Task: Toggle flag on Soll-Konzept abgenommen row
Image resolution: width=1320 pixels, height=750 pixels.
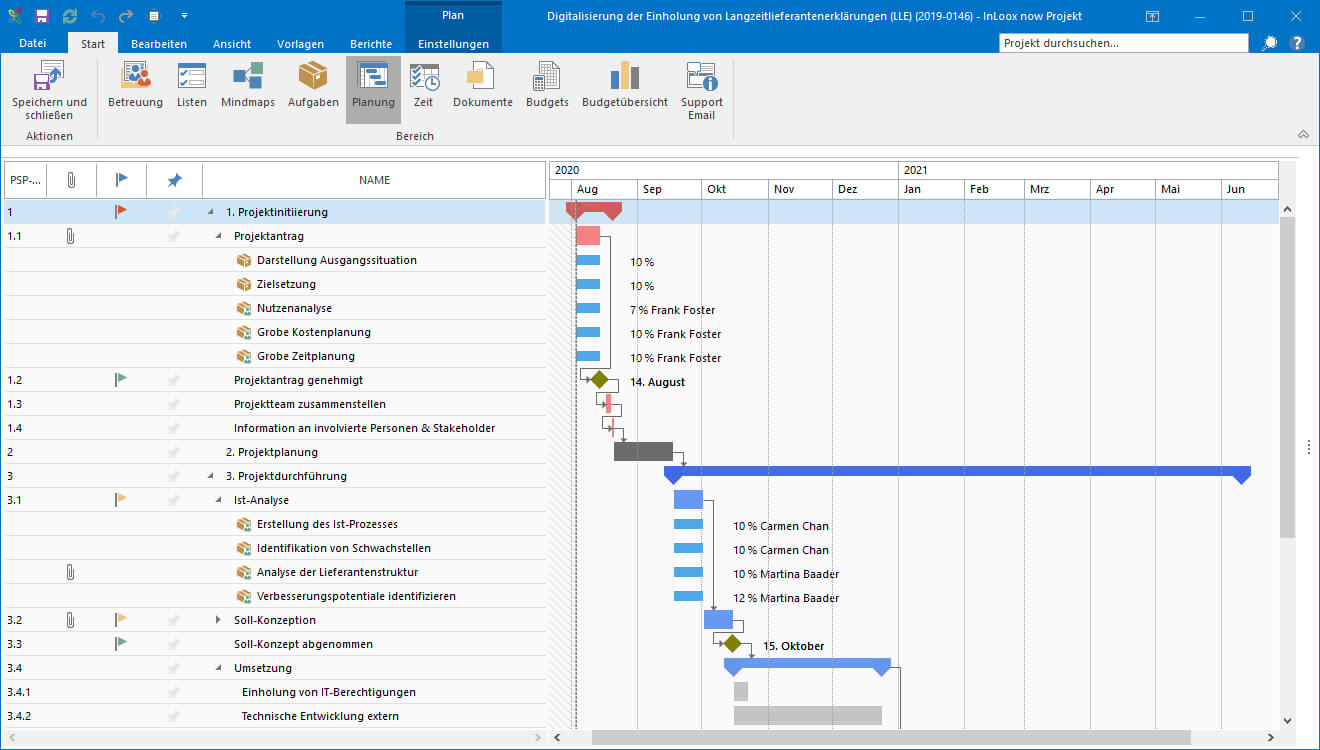Action: (121, 644)
